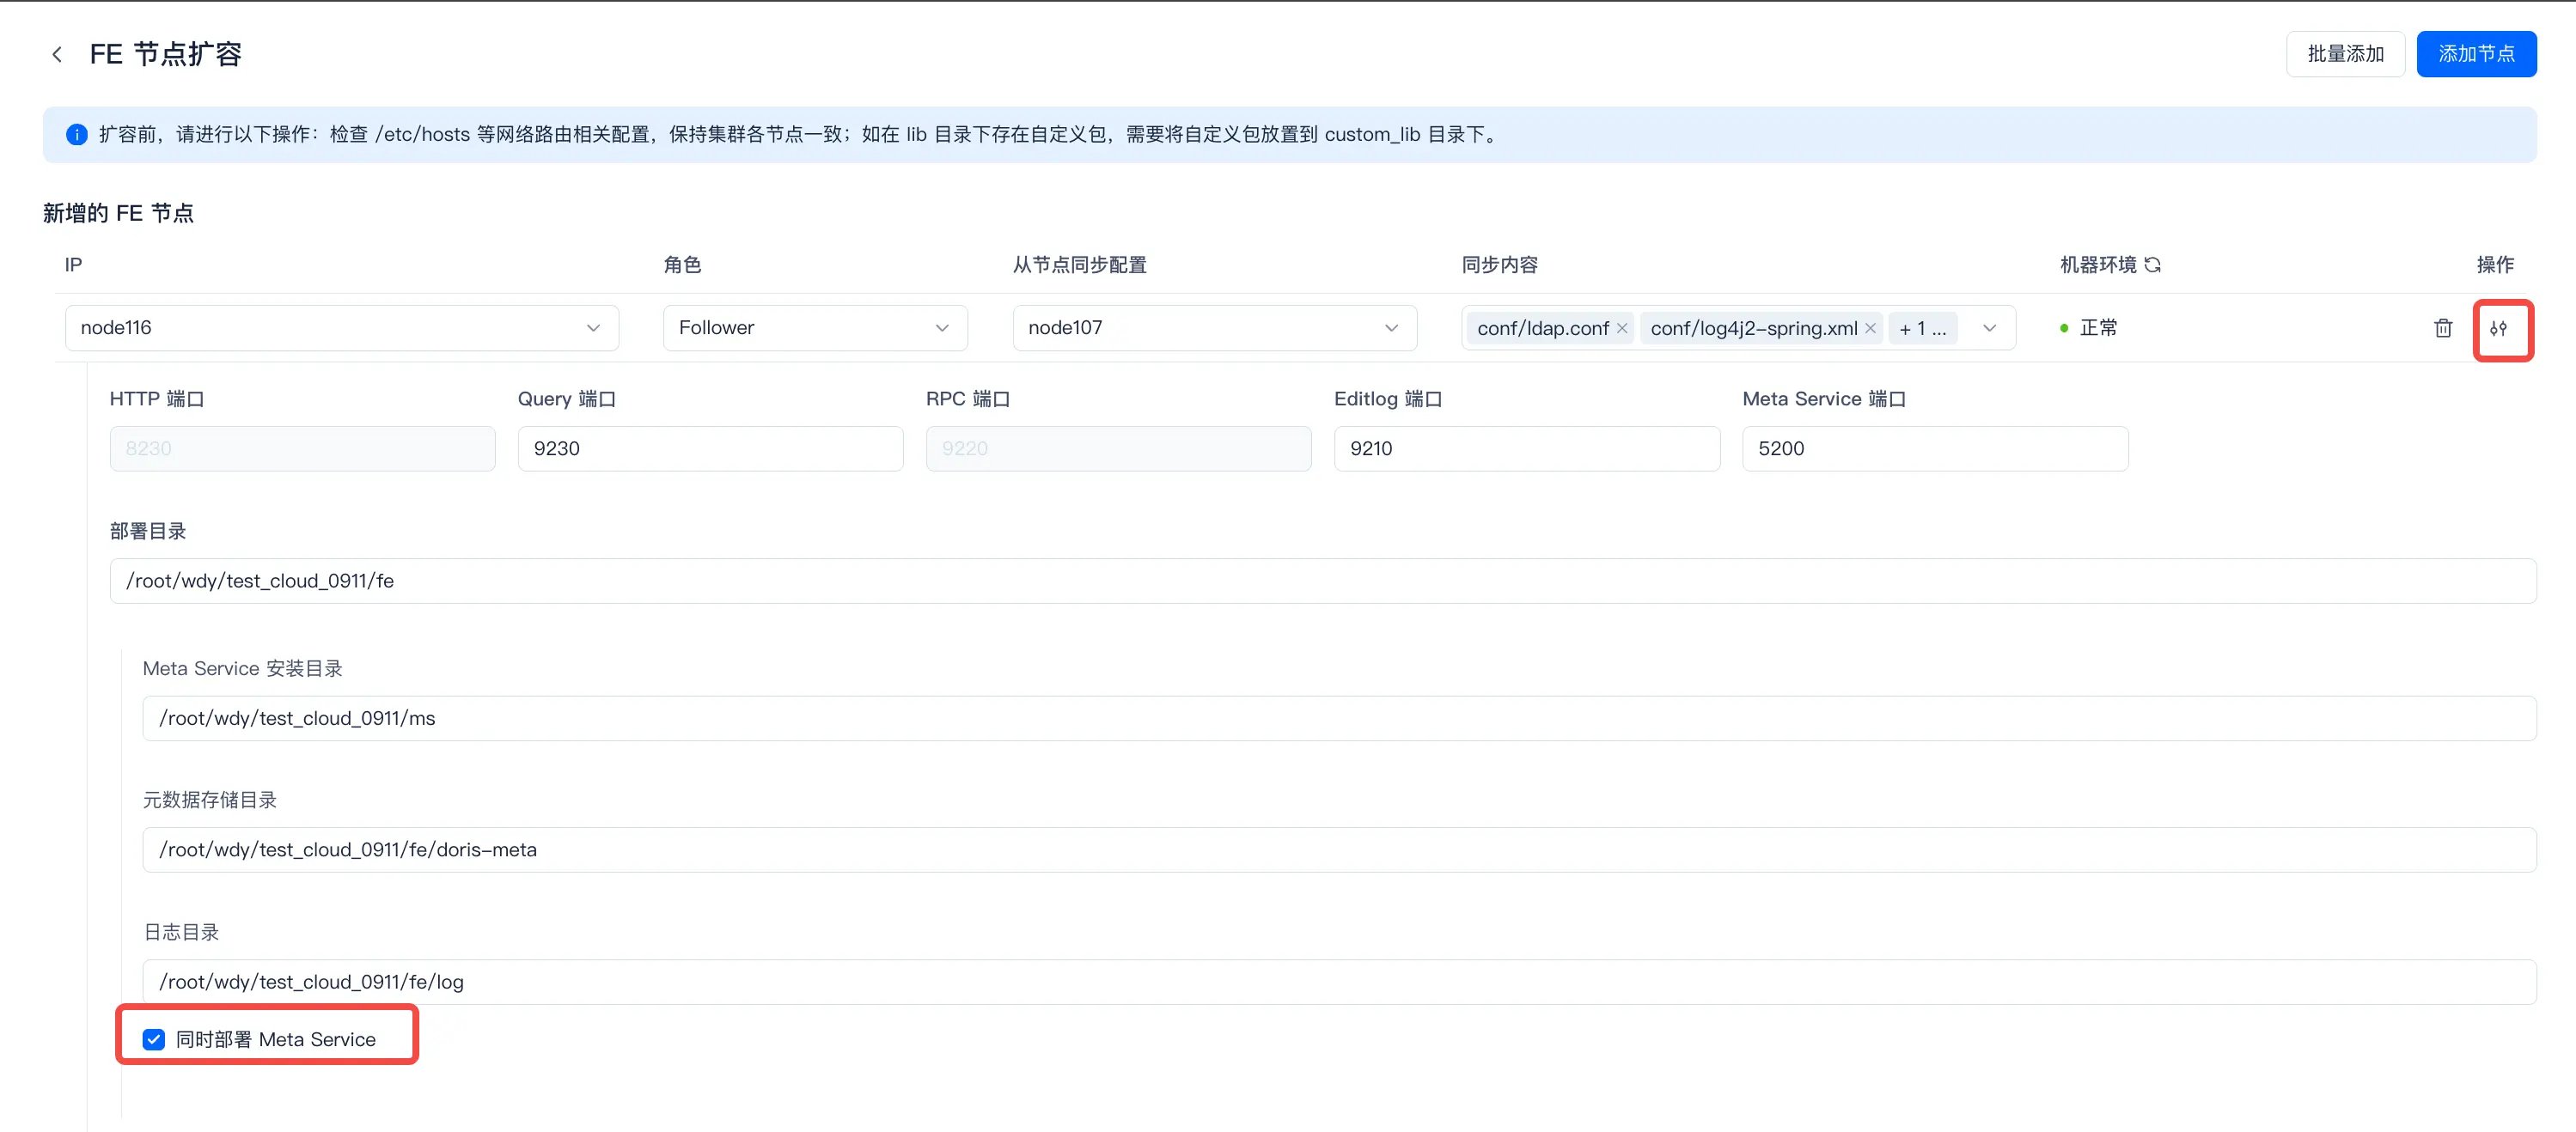Click the disabled HTTP port field 8230
Viewport: 2576px width, 1132px height.
pyautogui.click(x=302, y=449)
